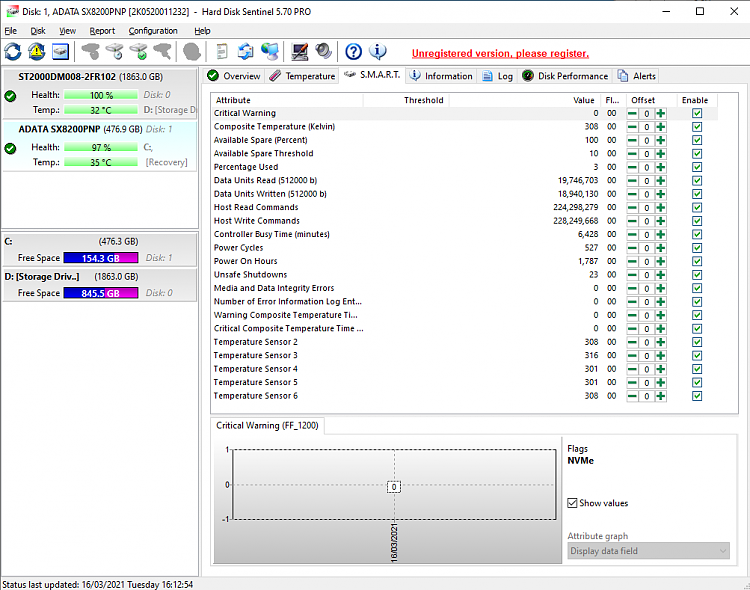
Task: Click the speaker sound toolbar icon
Action: (x=324, y=52)
